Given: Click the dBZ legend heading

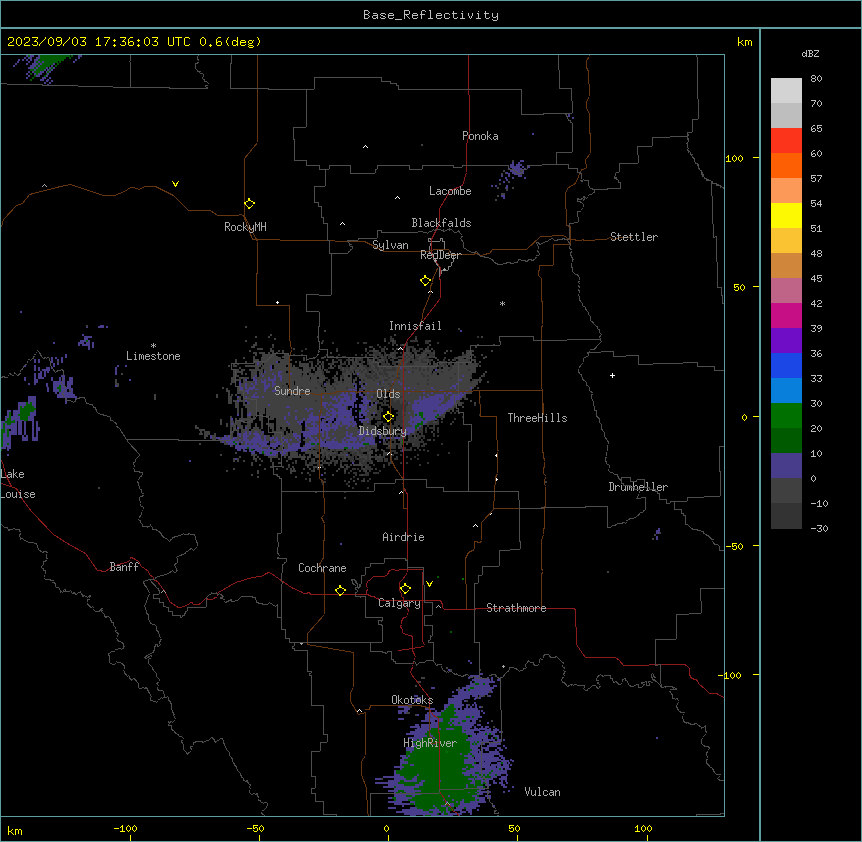Looking at the screenshot, I should pos(810,54).
